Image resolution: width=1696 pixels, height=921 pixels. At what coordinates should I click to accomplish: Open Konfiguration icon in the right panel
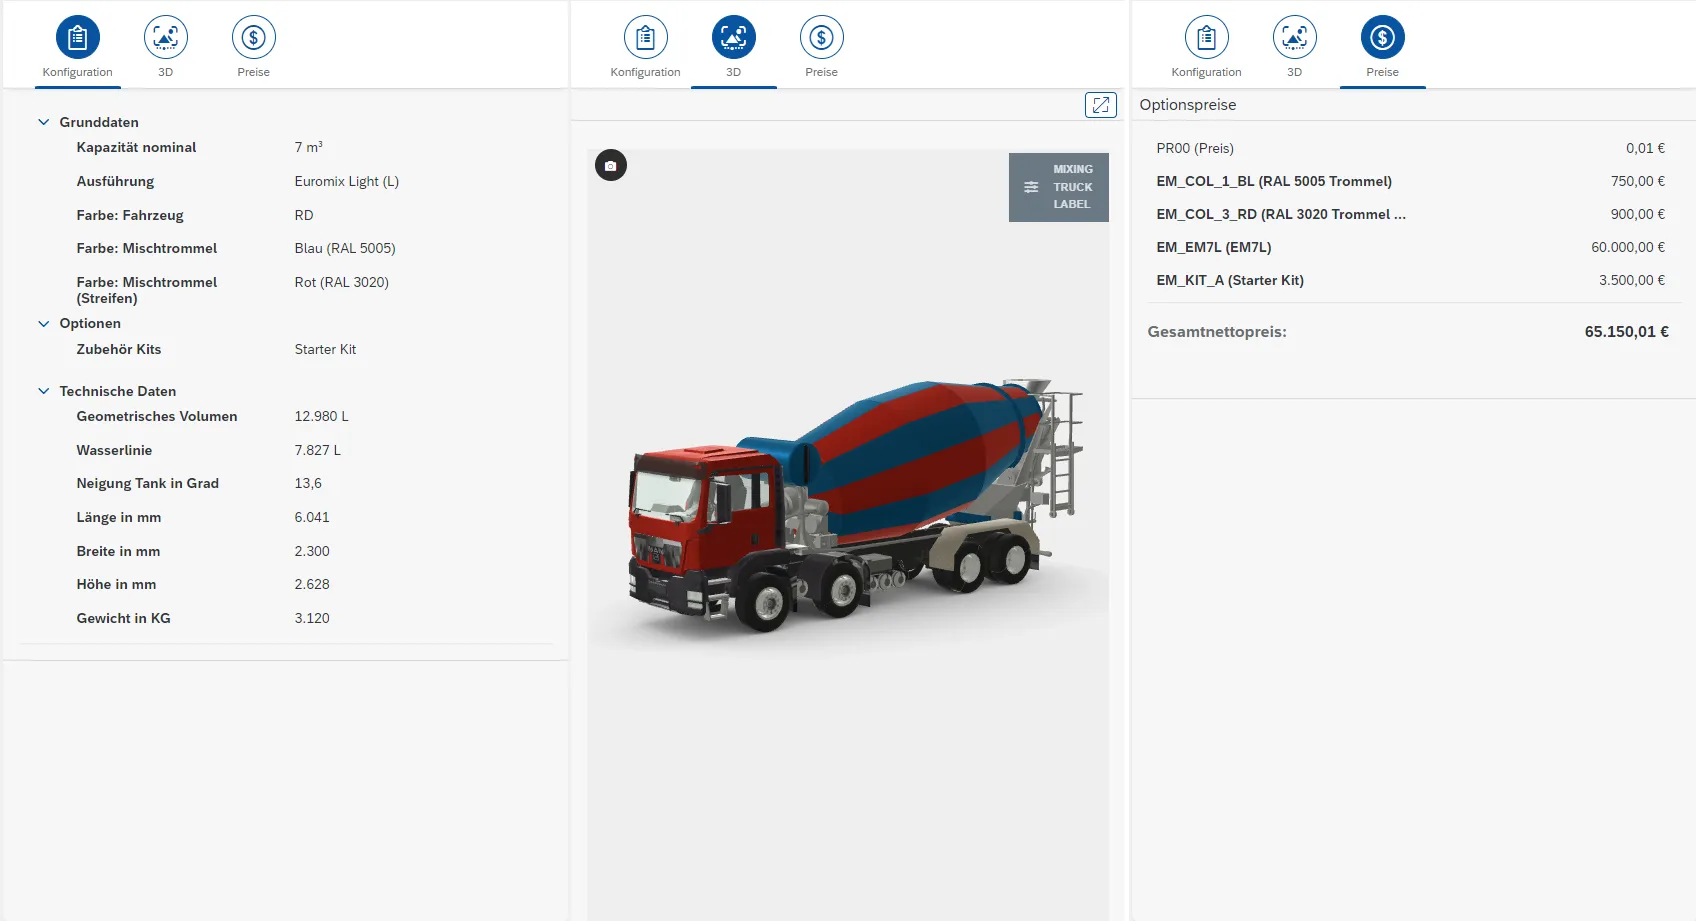(x=1206, y=38)
